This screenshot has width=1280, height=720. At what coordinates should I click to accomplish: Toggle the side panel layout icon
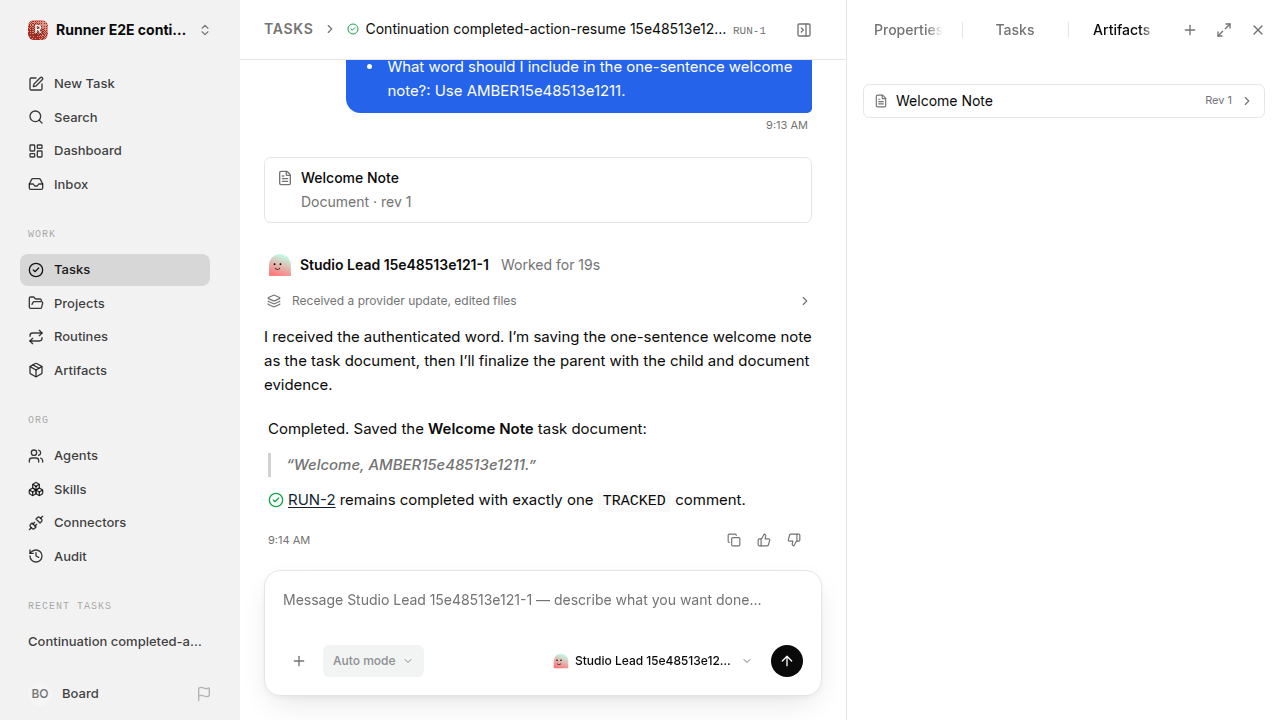click(804, 30)
